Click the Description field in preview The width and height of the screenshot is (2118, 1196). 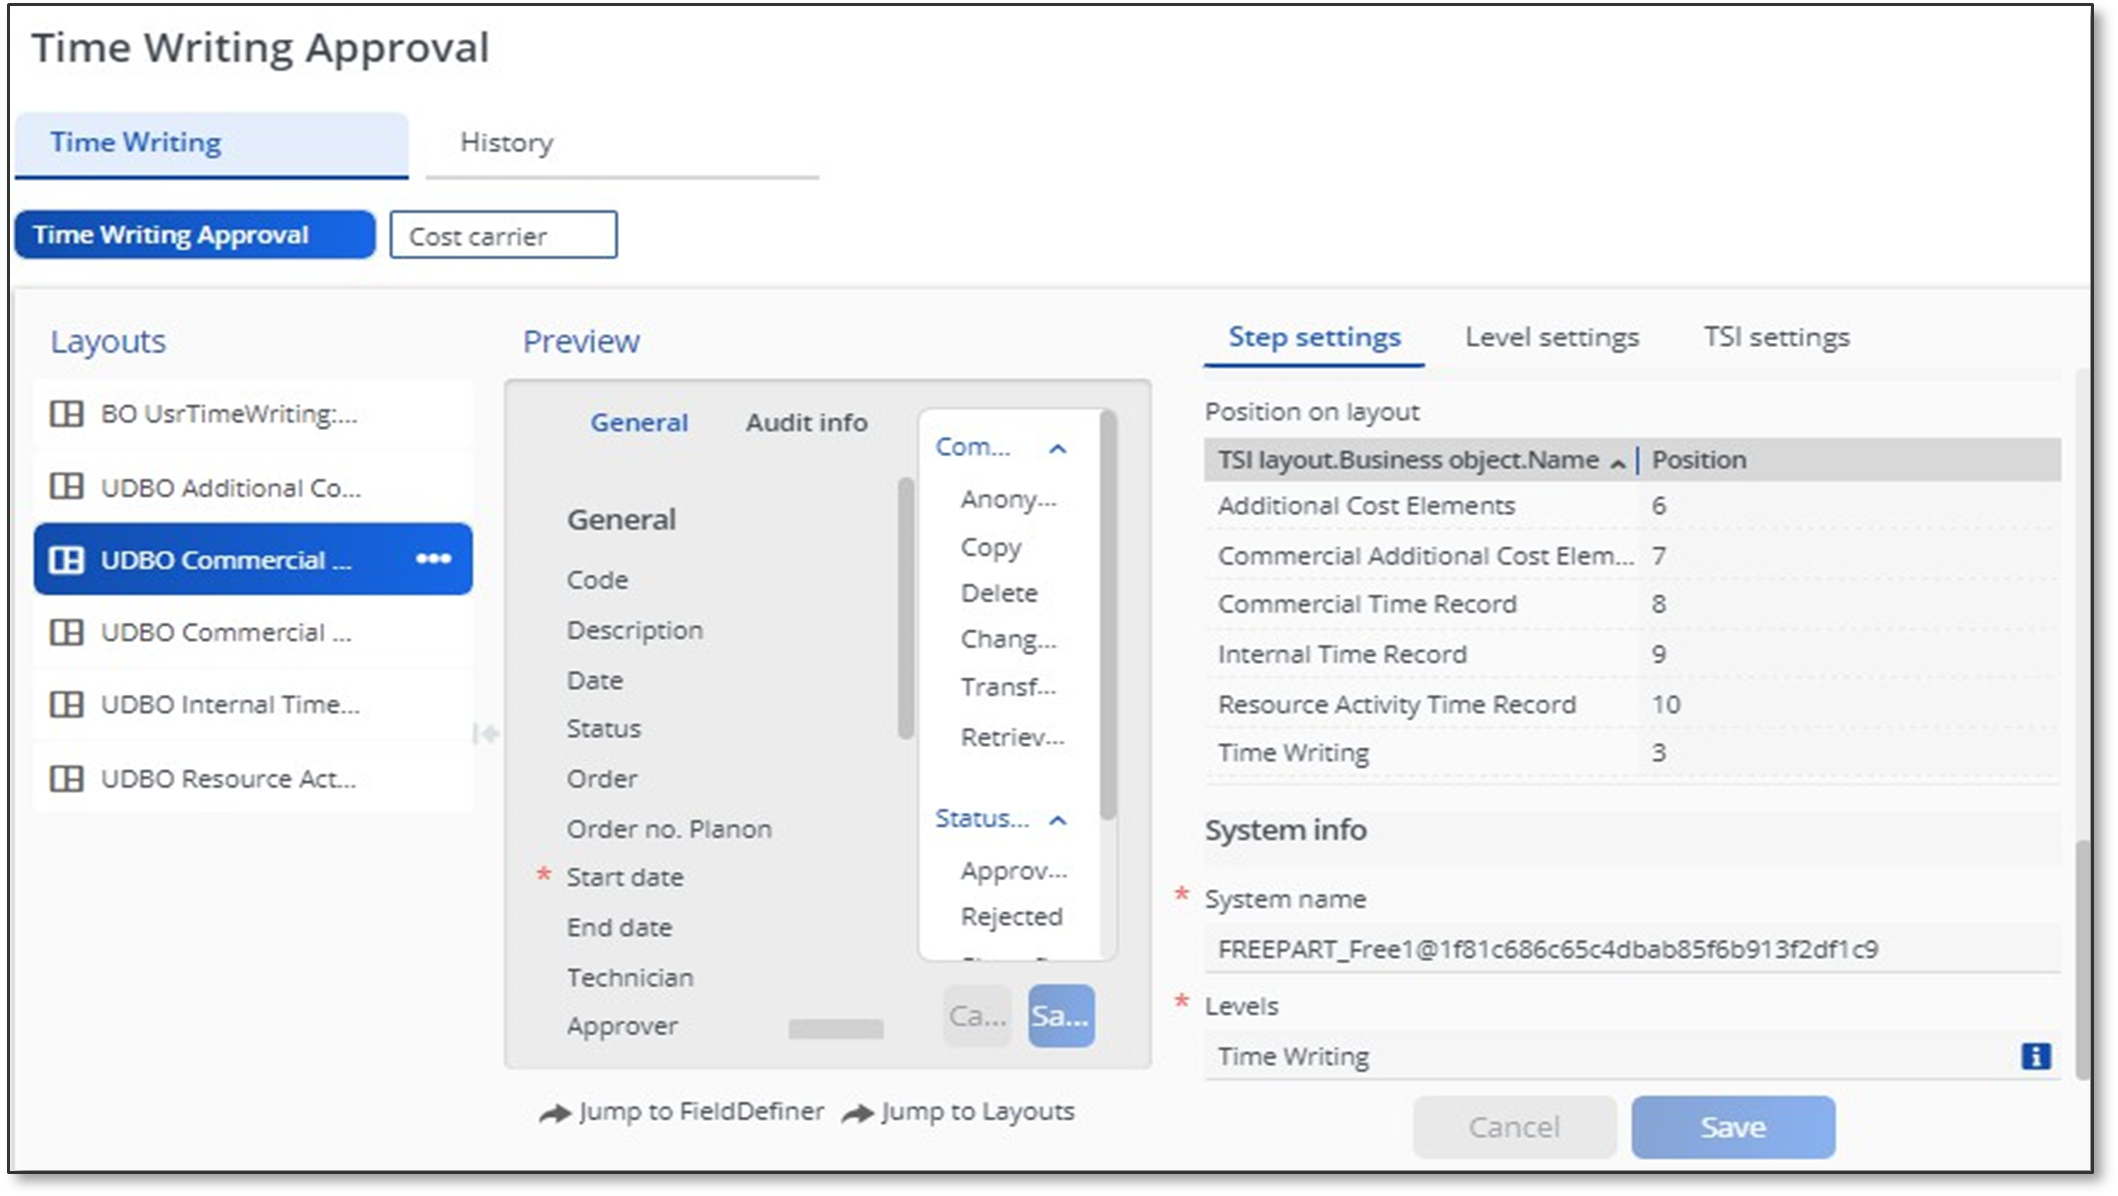[x=634, y=630]
